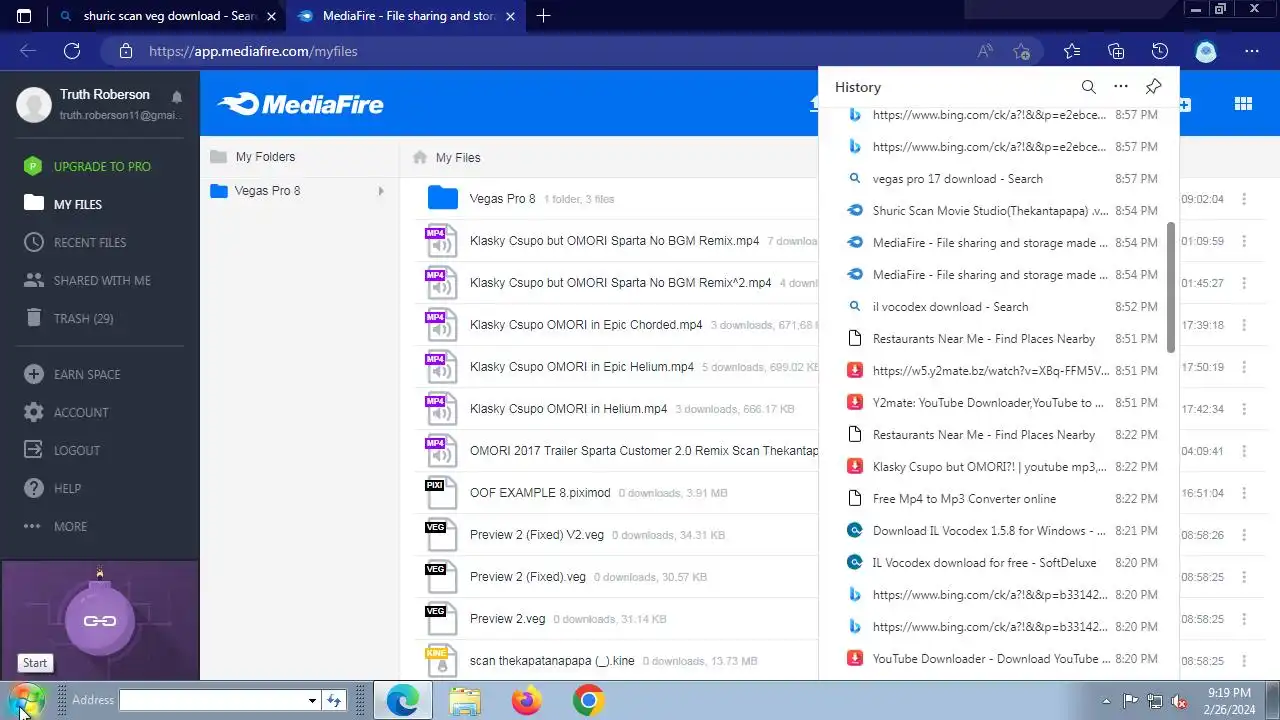Click the Truth Roberson profile avatar
The height and width of the screenshot is (720, 1280).
tap(34, 104)
